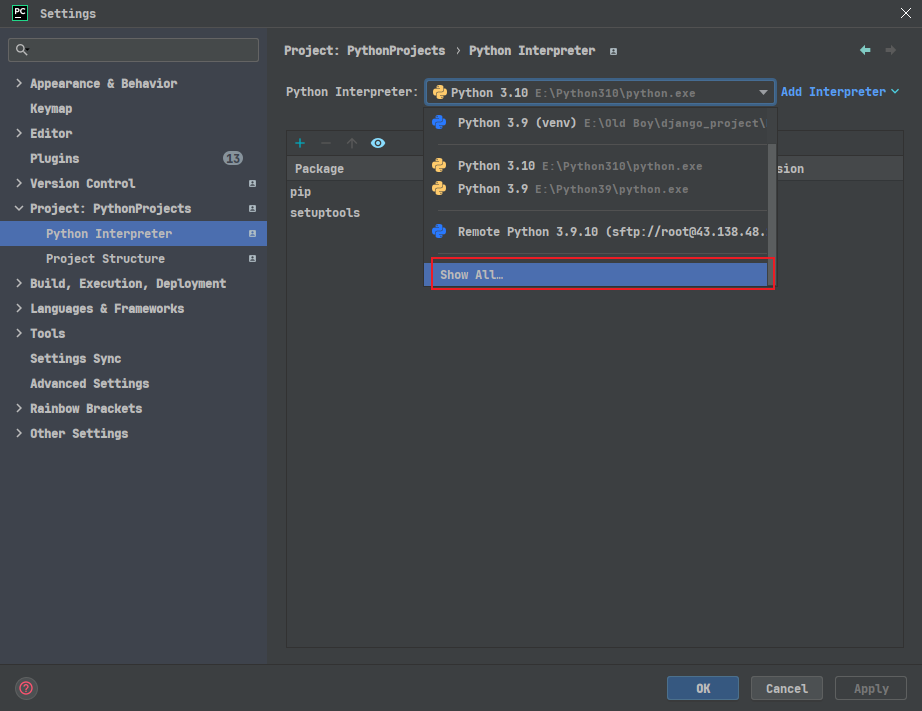Click the help question mark icon
Image resolution: width=922 pixels, height=711 pixels.
coord(26,688)
